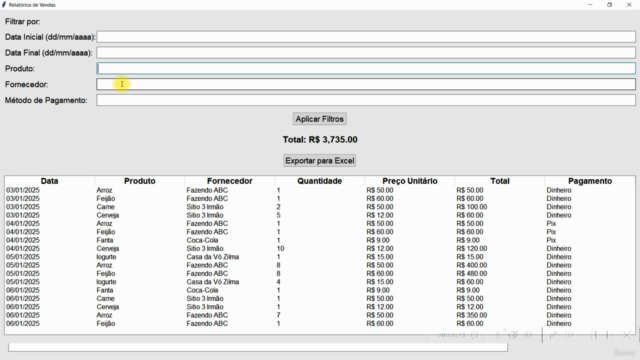
Task: Select the R$ 480.00 total cell
Action: click(x=471, y=273)
